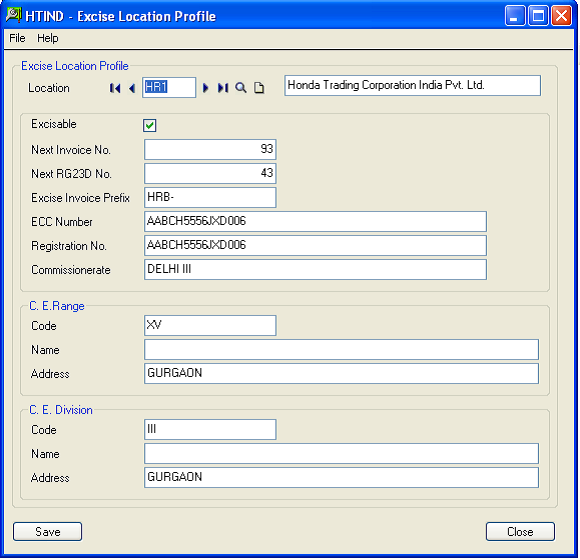Click the empty C. E. Division Name field
The width and height of the screenshot is (580, 560).
(x=341, y=453)
